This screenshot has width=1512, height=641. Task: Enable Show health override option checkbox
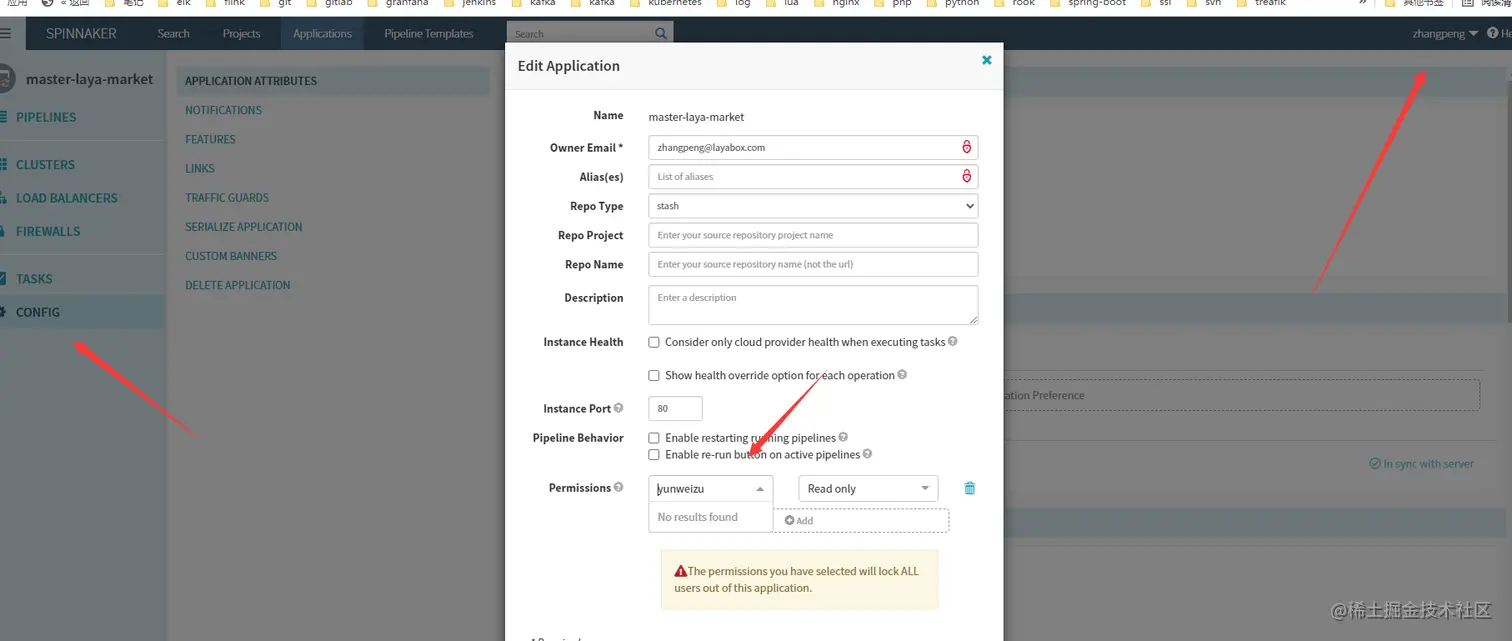coord(654,376)
